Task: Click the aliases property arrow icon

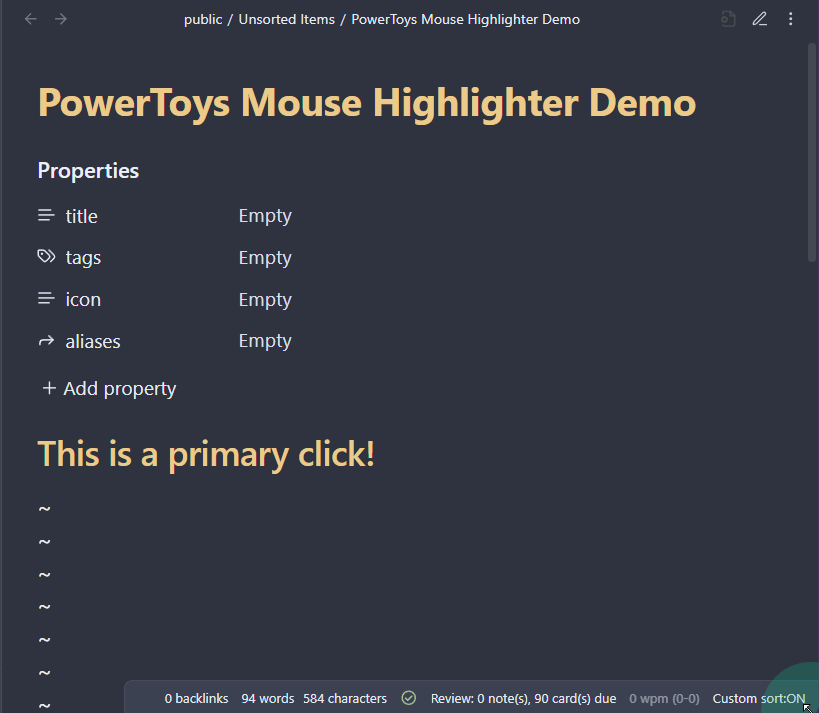Action: [x=46, y=341]
